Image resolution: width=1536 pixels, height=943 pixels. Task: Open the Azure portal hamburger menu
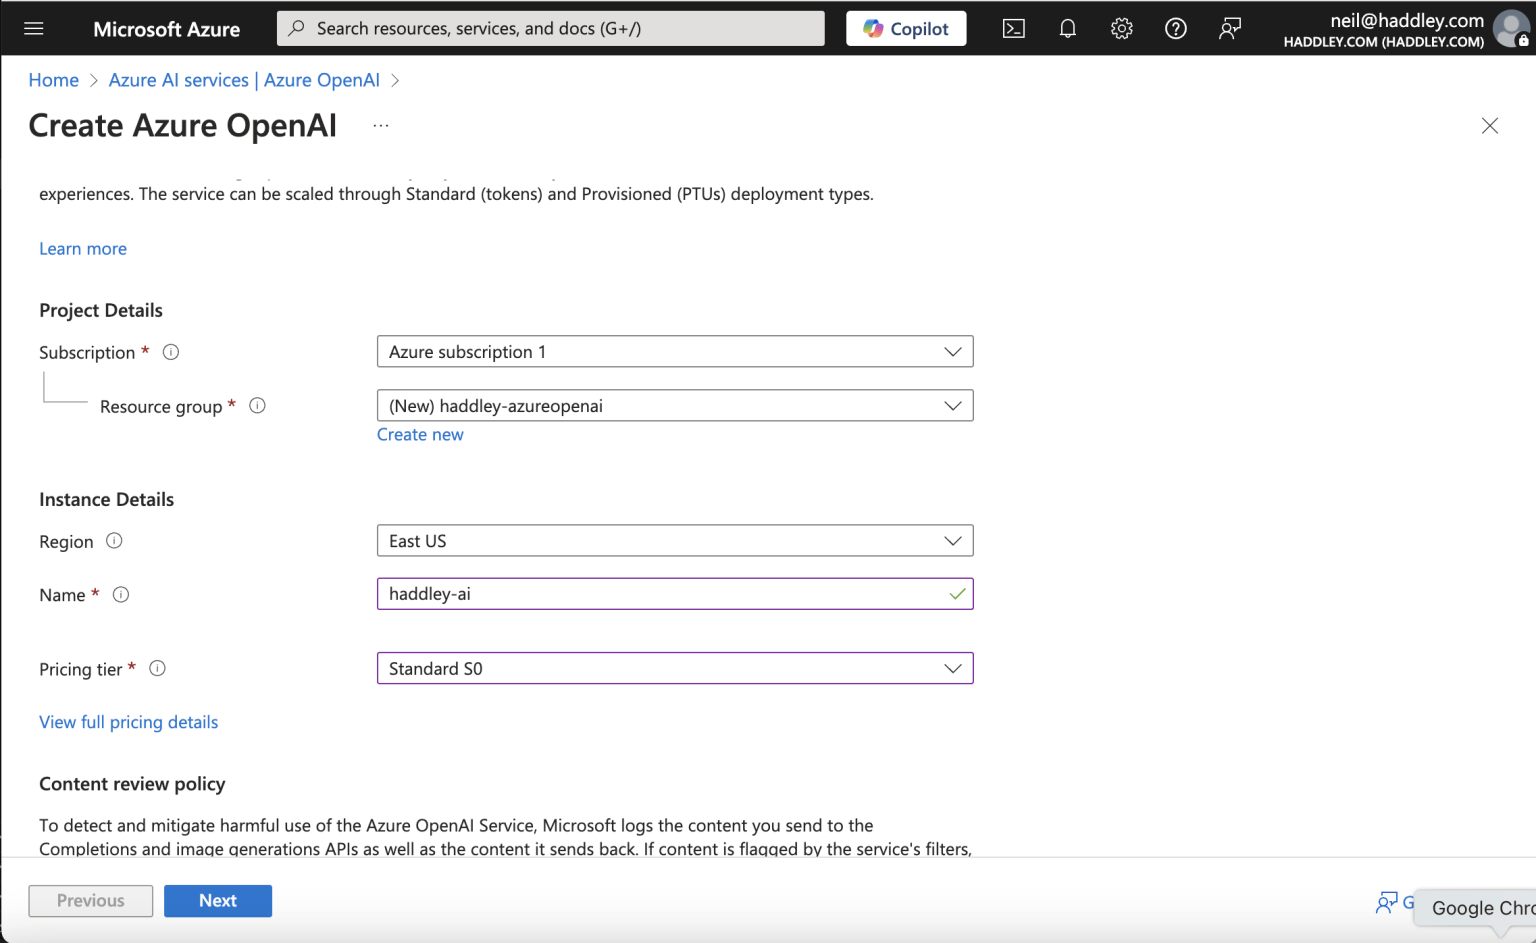[x=33, y=28]
